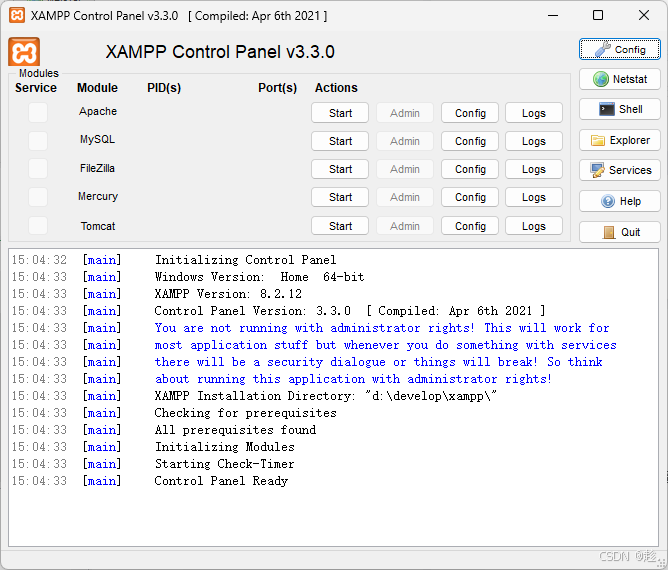Click the PID(s) column header
668x570 pixels.
click(164, 88)
